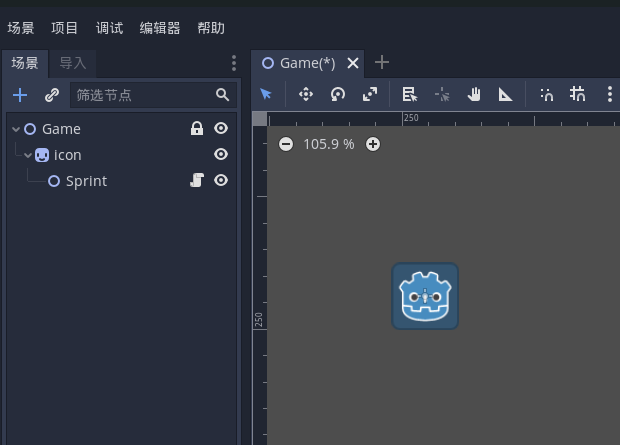Select the Game root node

61,129
